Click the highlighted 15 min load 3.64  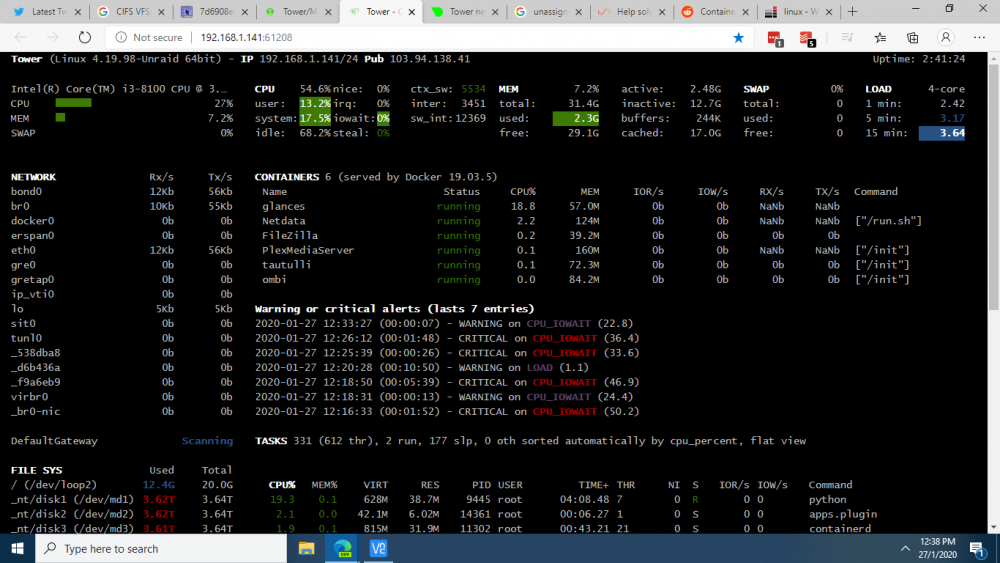[942, 133]
